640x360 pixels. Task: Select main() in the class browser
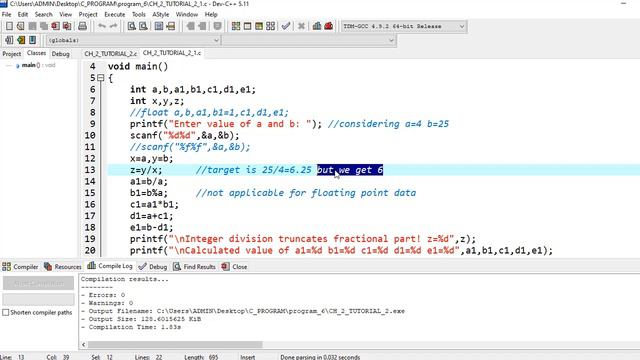[x=31, y=65]
